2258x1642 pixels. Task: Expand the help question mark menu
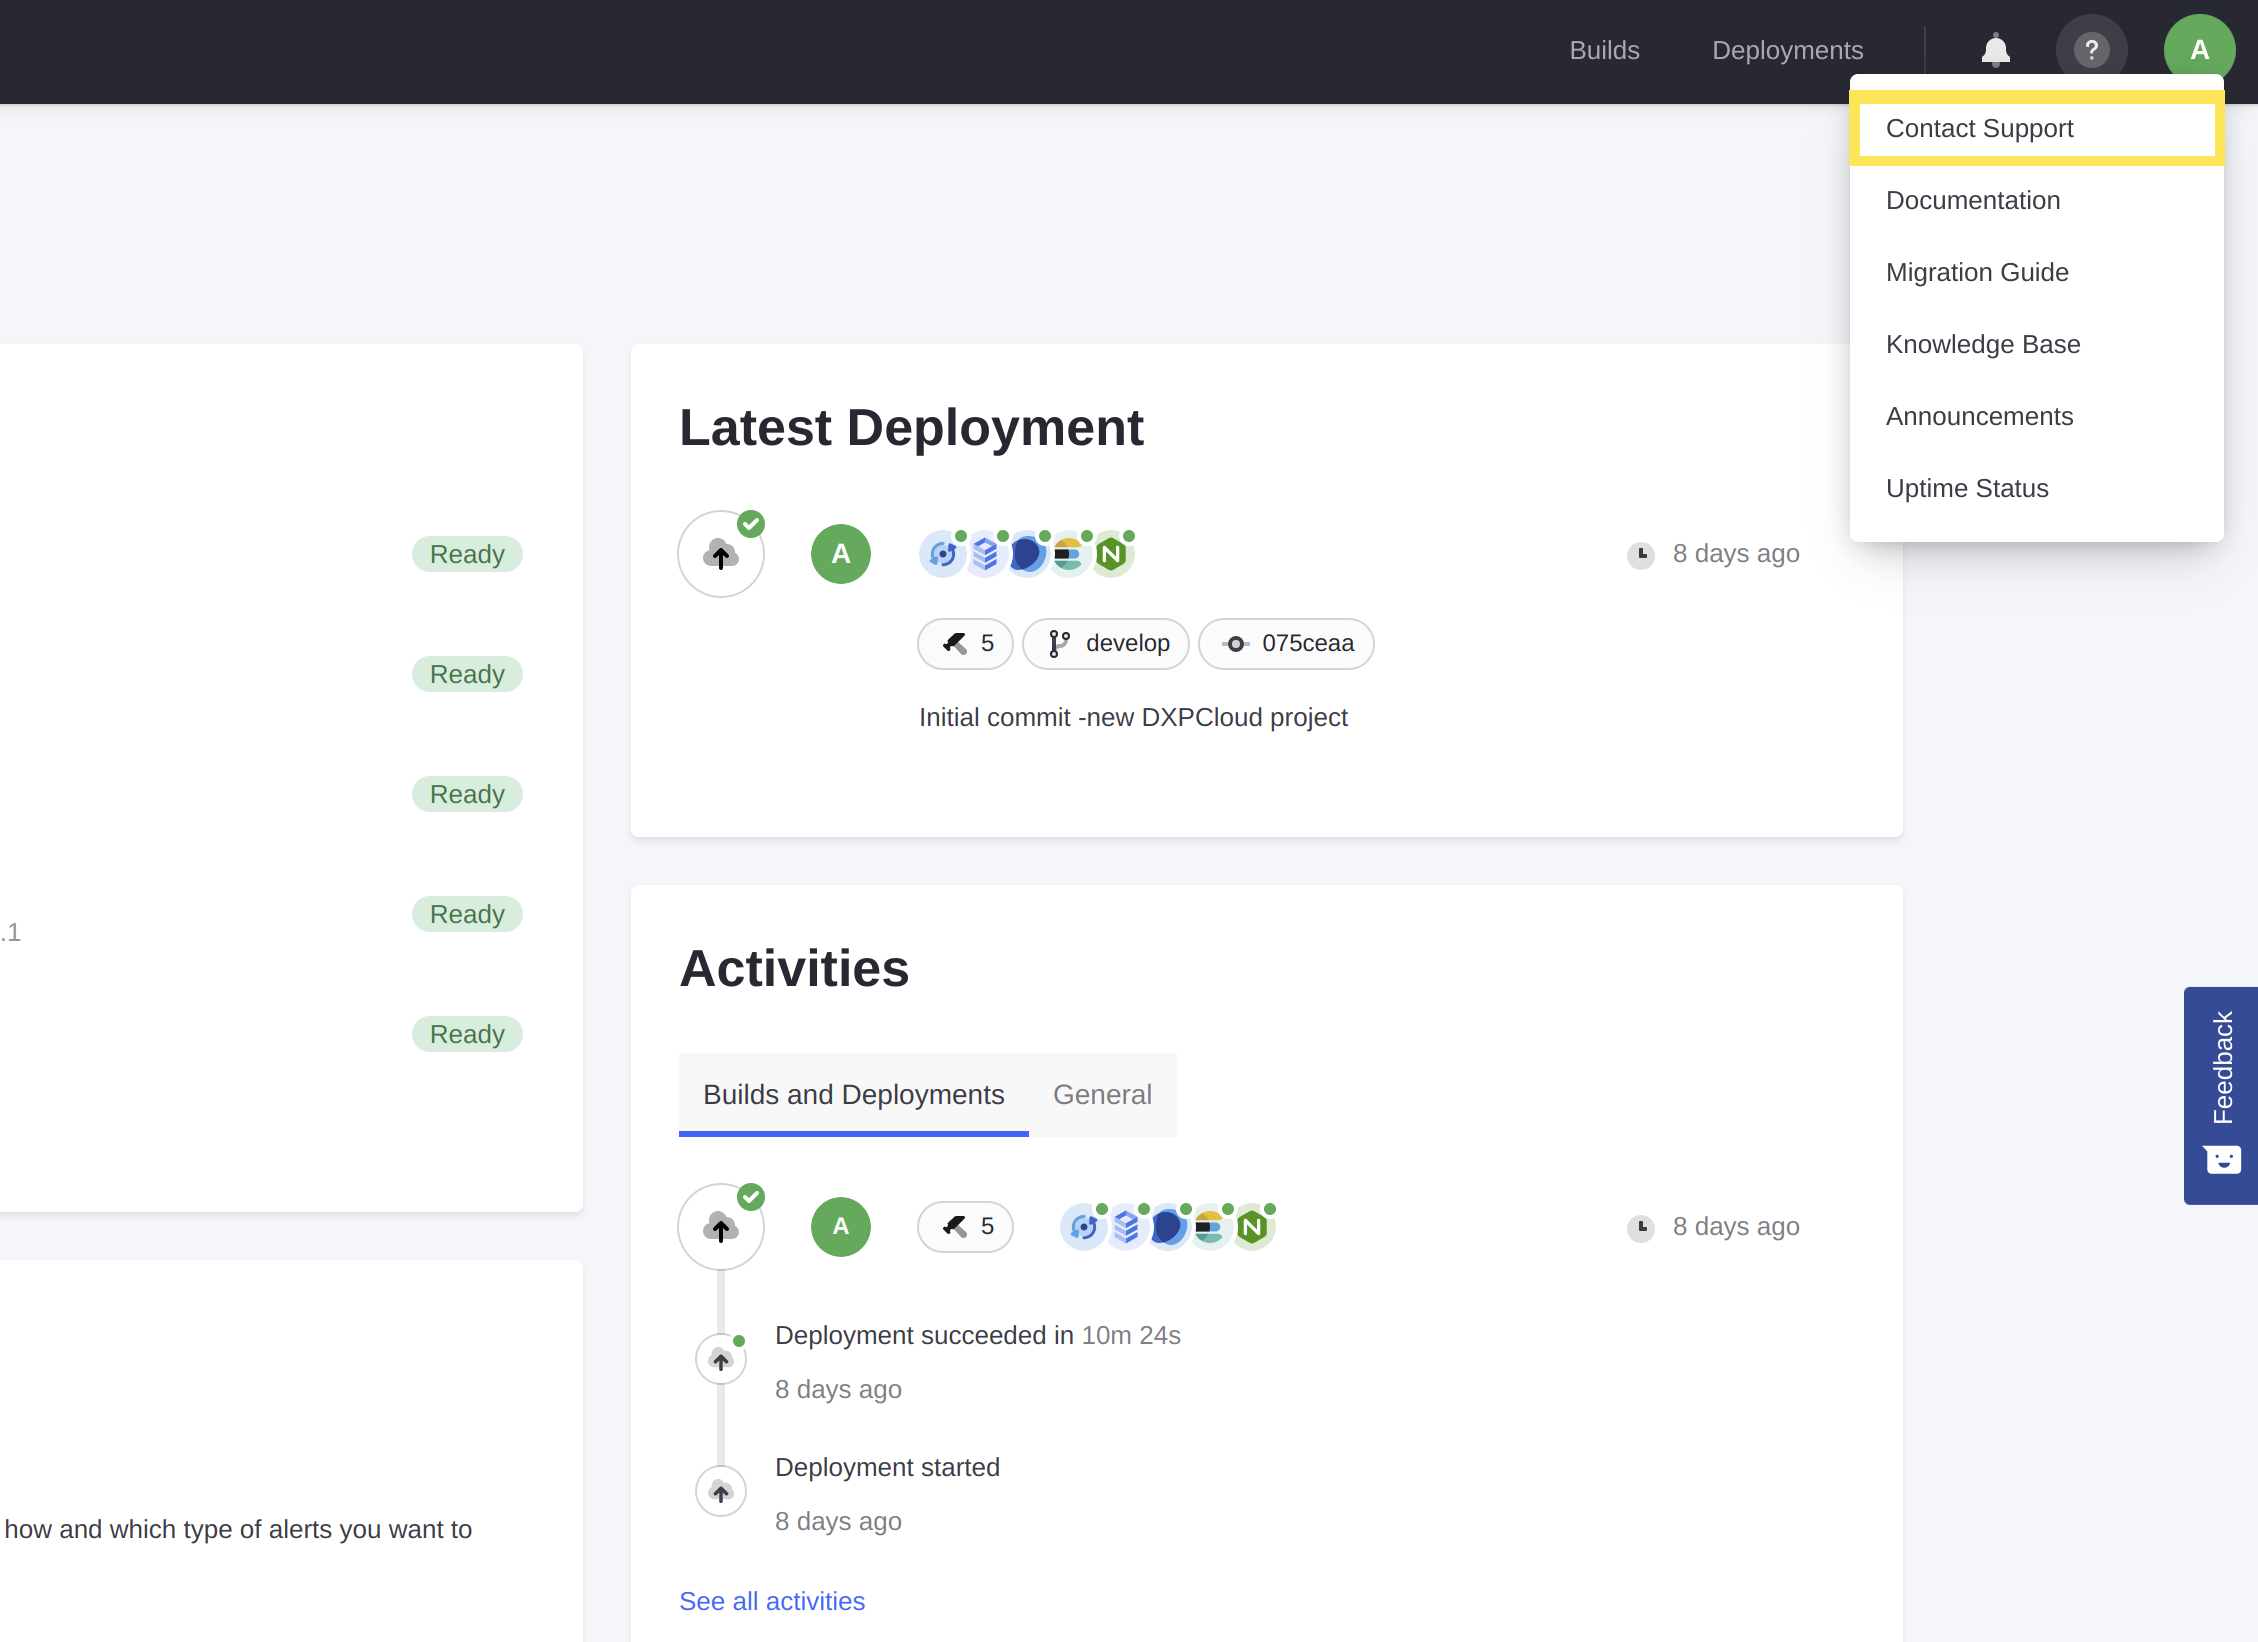click(x=2093, y=47)
